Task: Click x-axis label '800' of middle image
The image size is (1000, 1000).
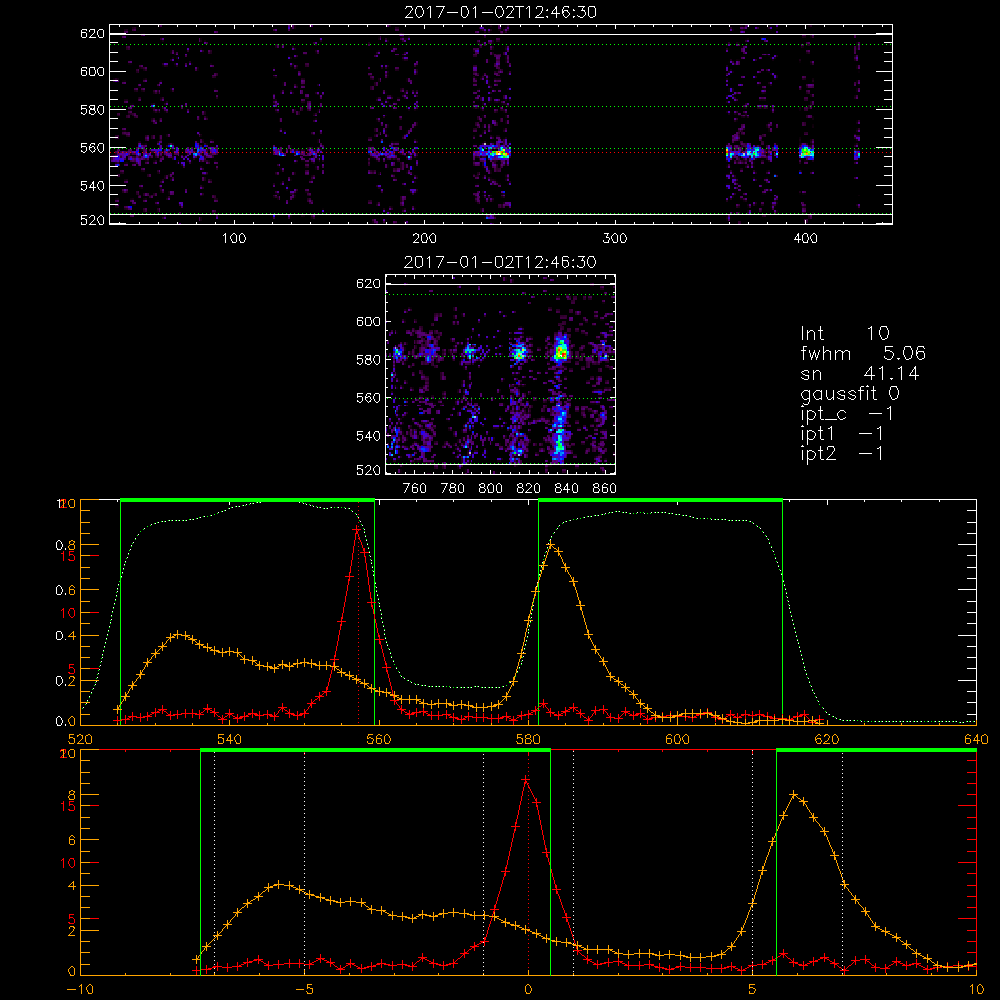Action: click(x=491, y=489)
